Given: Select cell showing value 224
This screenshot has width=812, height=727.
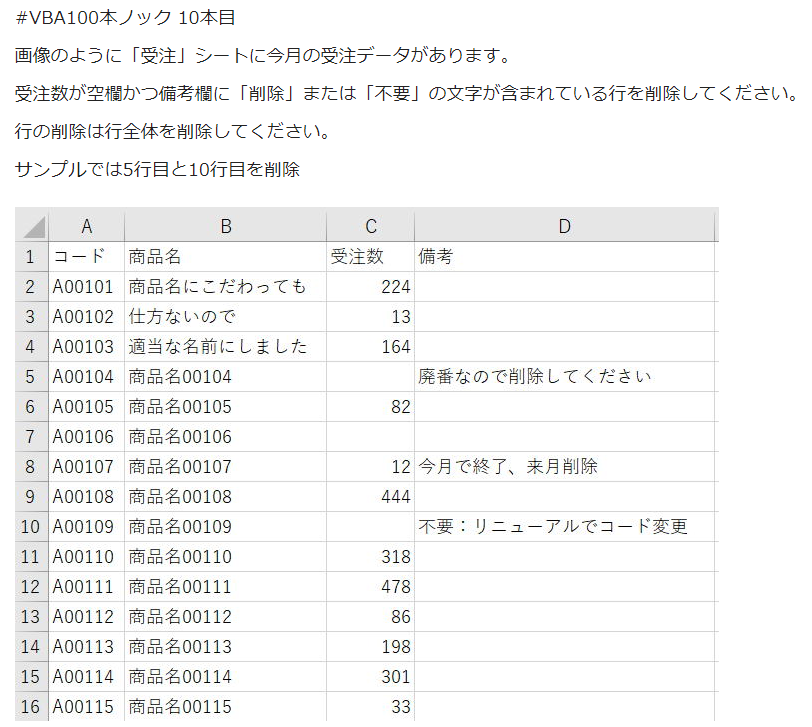Looking at the screenshot, I should 371,286.
